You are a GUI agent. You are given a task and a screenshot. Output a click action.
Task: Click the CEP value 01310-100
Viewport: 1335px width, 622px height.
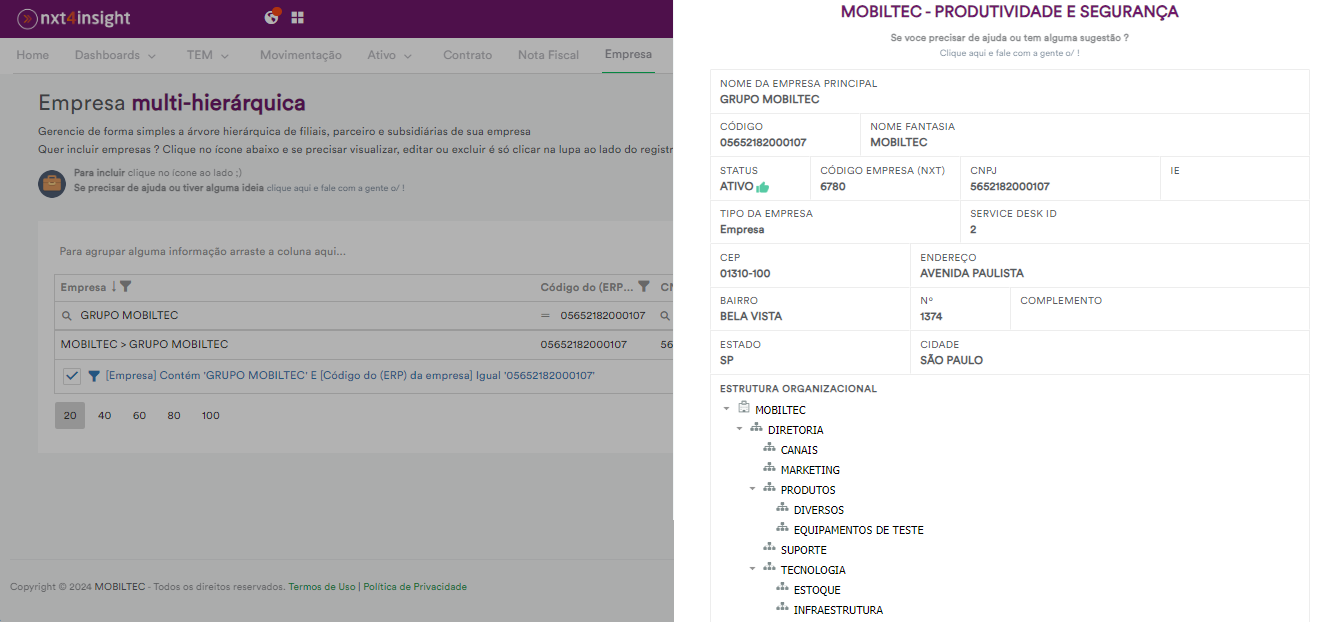coord(745,273)
